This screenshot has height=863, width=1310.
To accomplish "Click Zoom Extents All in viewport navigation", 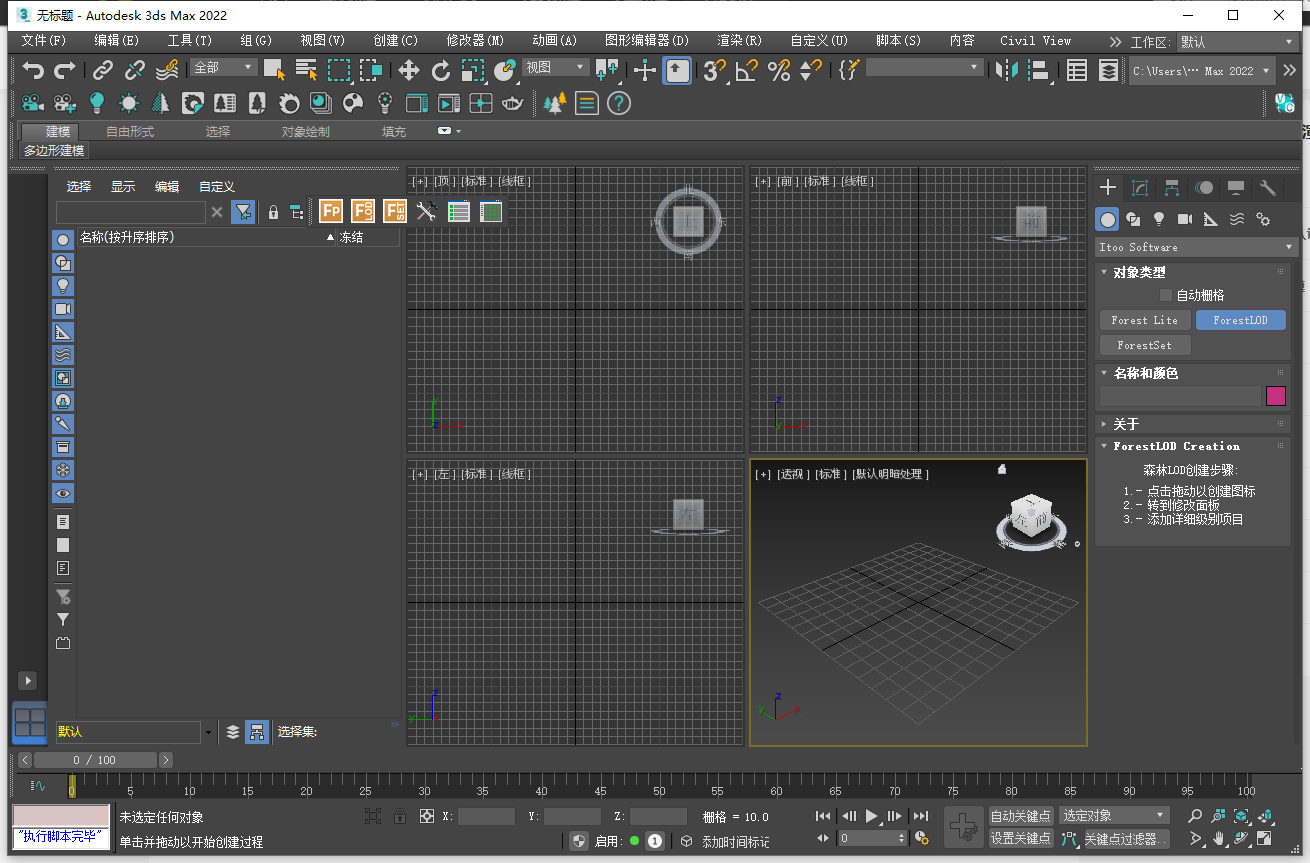I will coord(1267,816).
